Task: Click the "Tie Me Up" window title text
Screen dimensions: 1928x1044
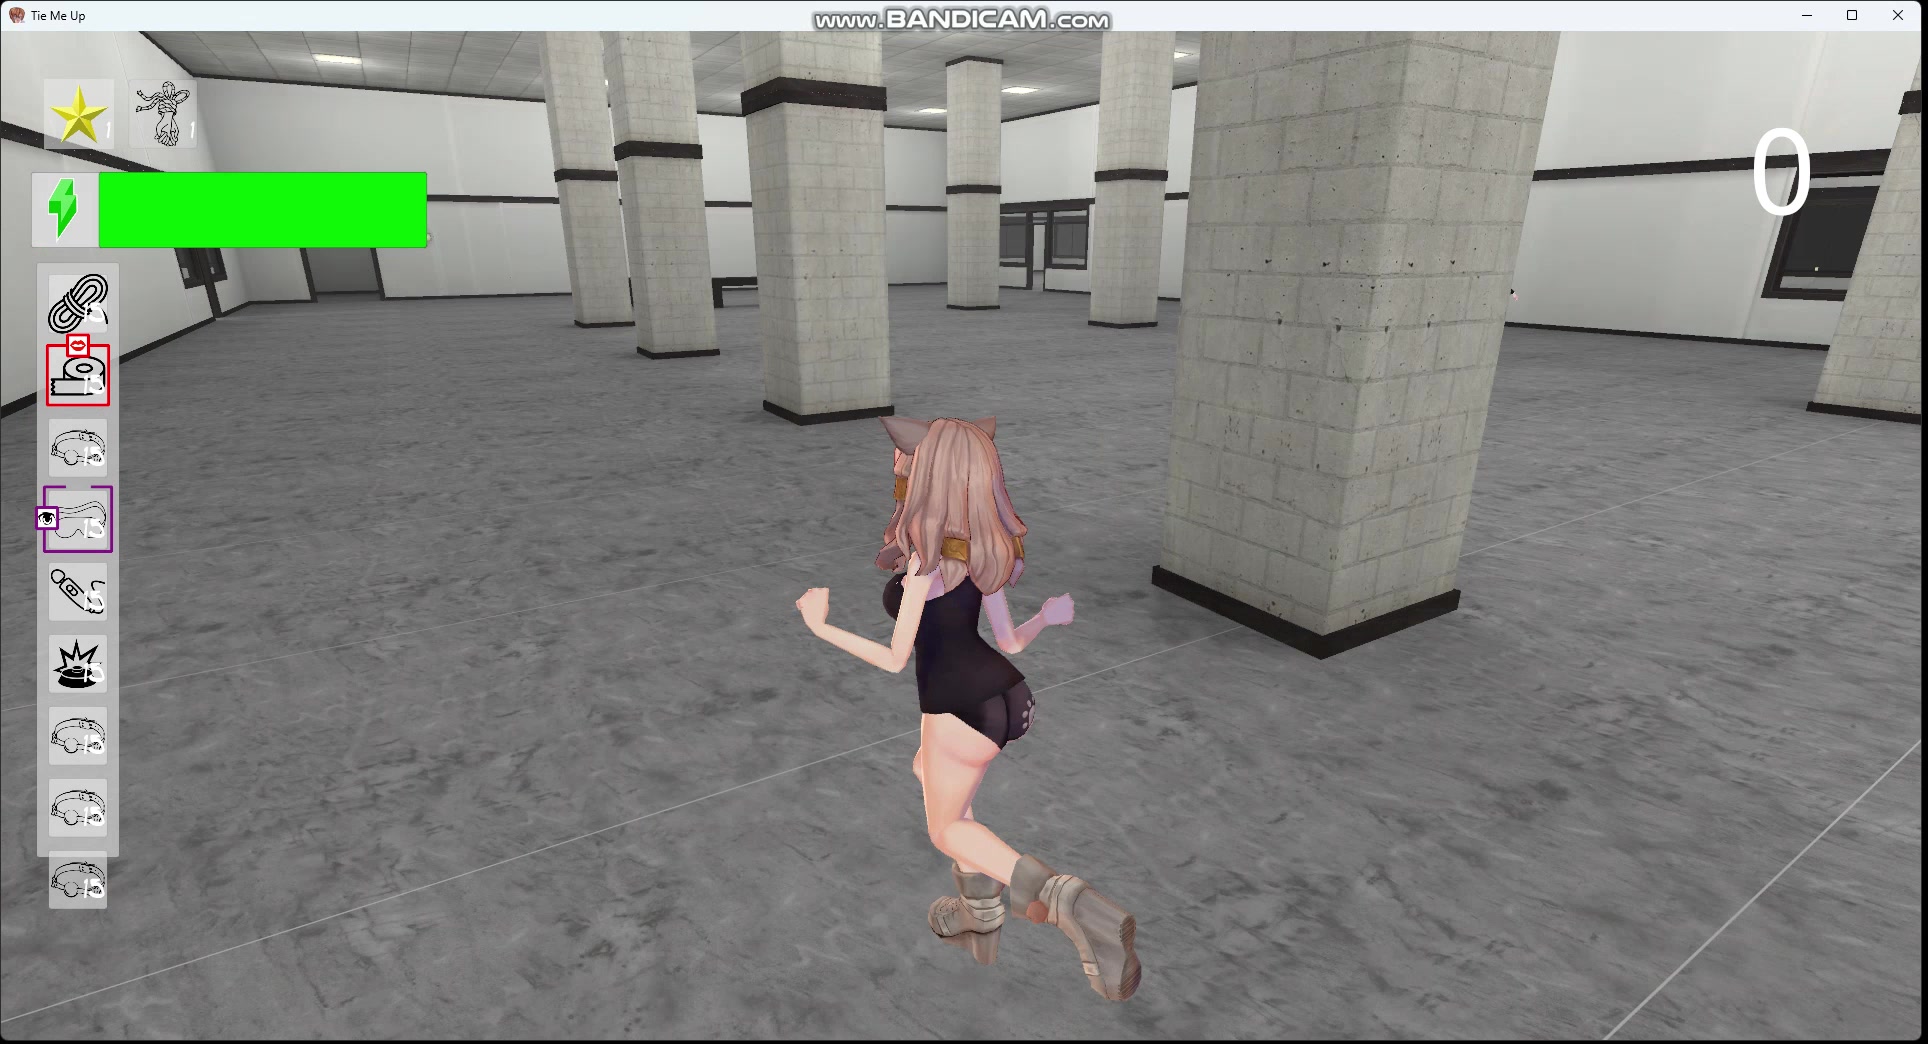Action: click(x=58, y=16)
